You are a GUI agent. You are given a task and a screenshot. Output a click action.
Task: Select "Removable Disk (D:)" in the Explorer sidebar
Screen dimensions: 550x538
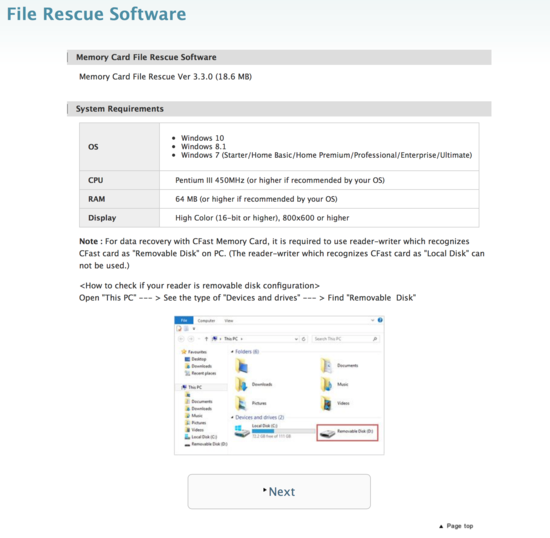(206, 444)
